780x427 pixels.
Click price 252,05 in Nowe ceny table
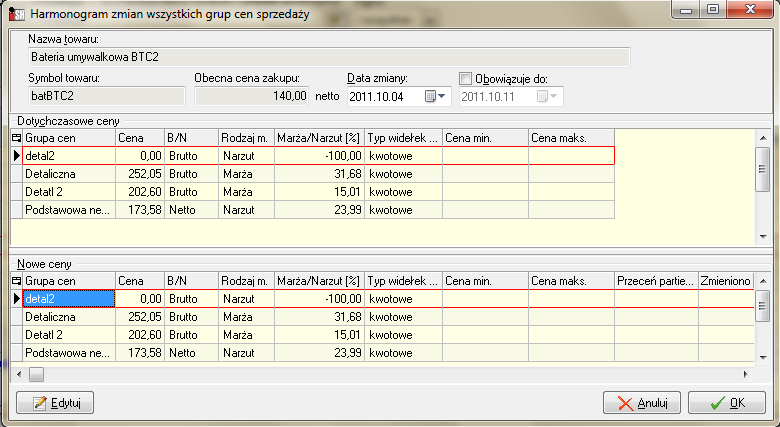[140, 317]
